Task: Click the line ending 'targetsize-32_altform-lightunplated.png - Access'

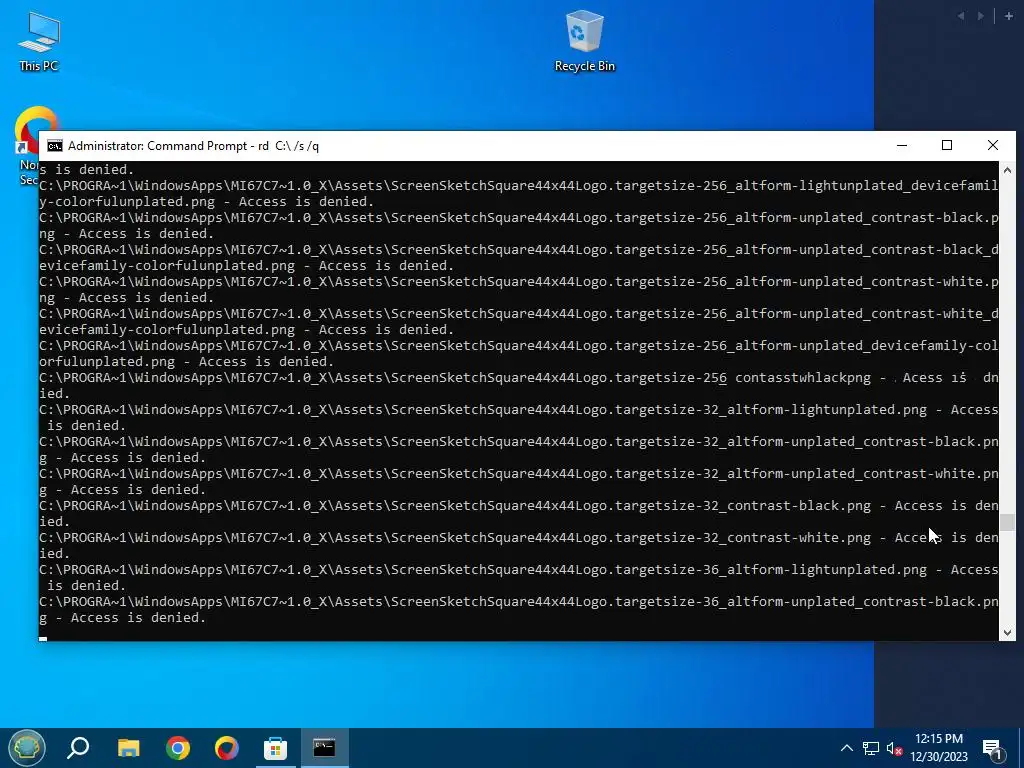Action: click(519, 409)
